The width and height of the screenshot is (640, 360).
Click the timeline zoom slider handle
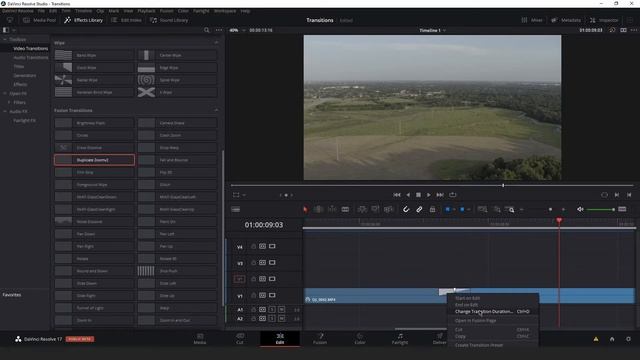pos(550,209)
